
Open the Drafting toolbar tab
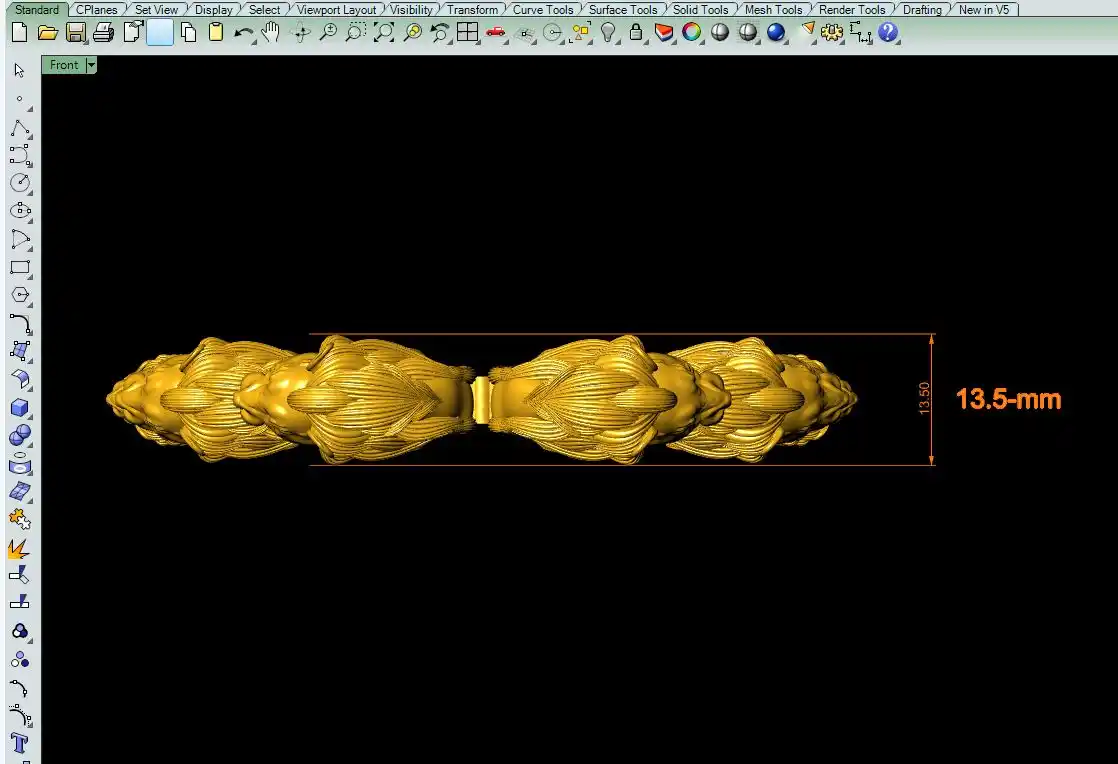[x=922, y=10]
